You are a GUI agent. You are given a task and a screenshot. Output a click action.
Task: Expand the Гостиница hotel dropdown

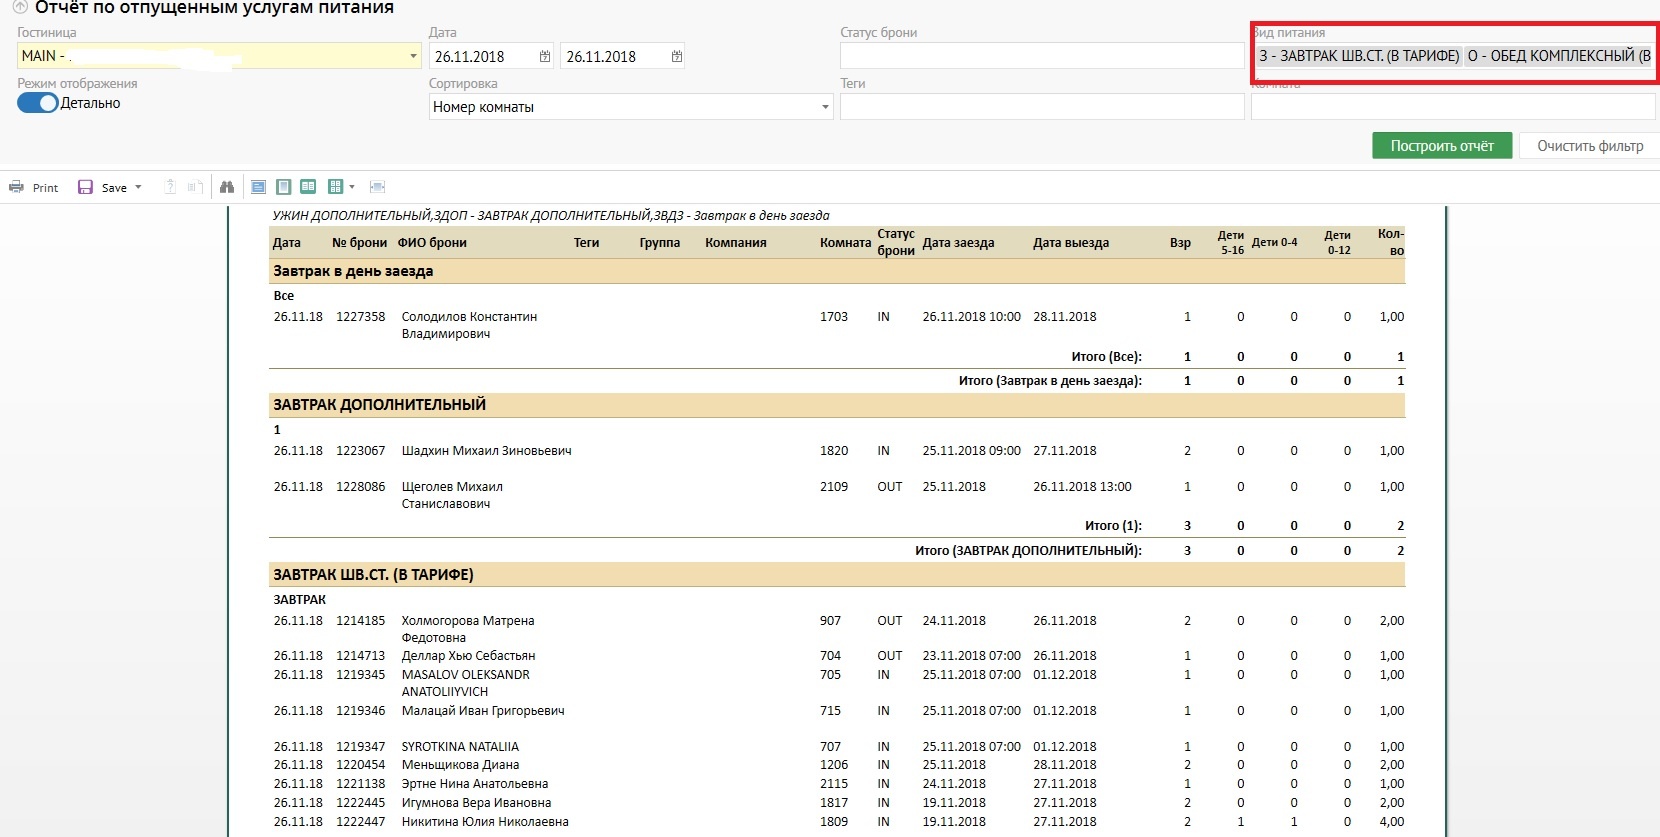pyautogui.click(x=413, y=56)
